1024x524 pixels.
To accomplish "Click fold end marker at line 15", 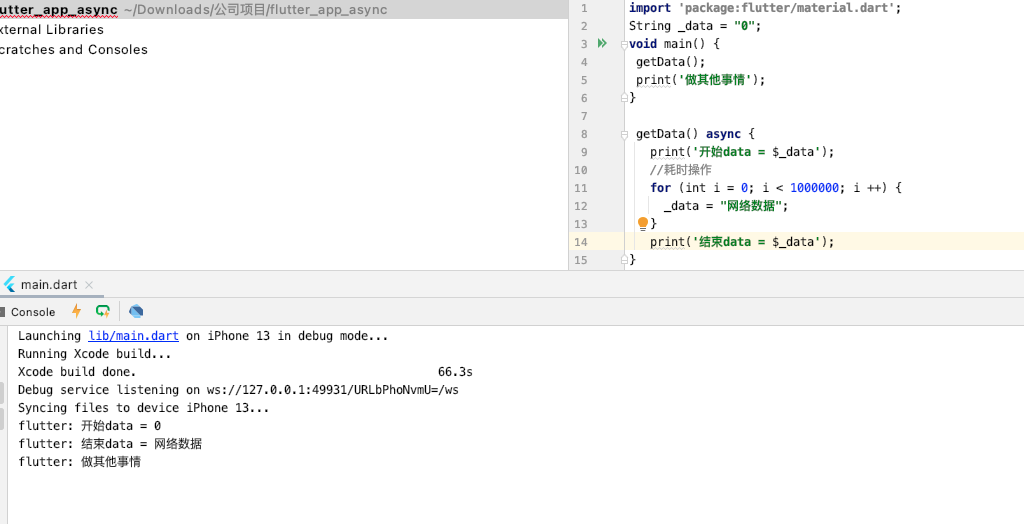I will point(624,259).
